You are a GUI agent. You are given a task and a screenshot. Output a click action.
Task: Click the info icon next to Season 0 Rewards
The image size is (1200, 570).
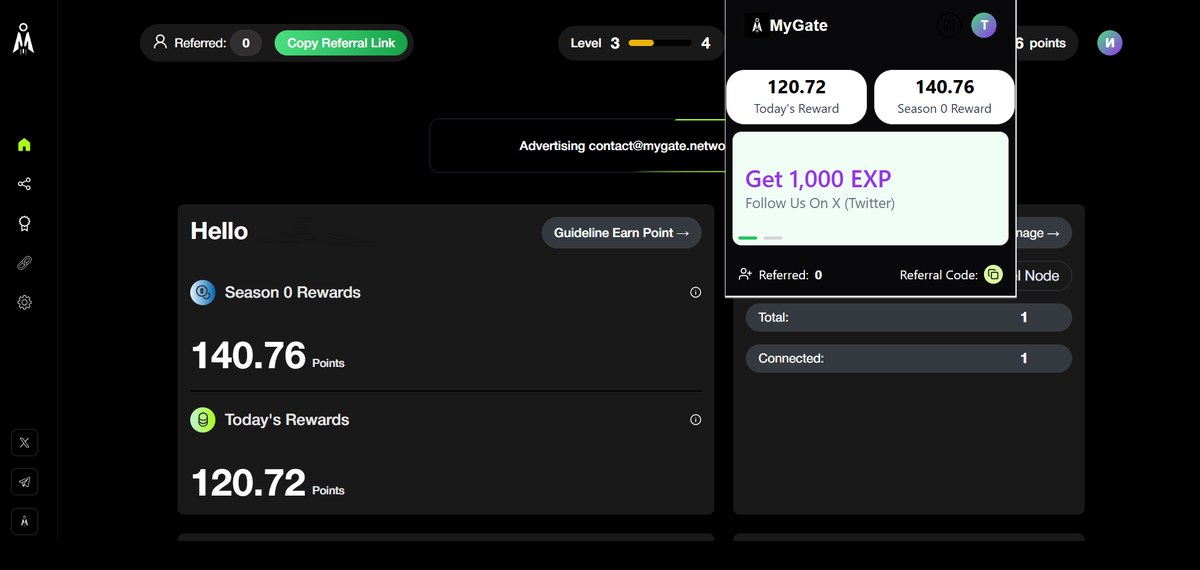tap(696, 292)
